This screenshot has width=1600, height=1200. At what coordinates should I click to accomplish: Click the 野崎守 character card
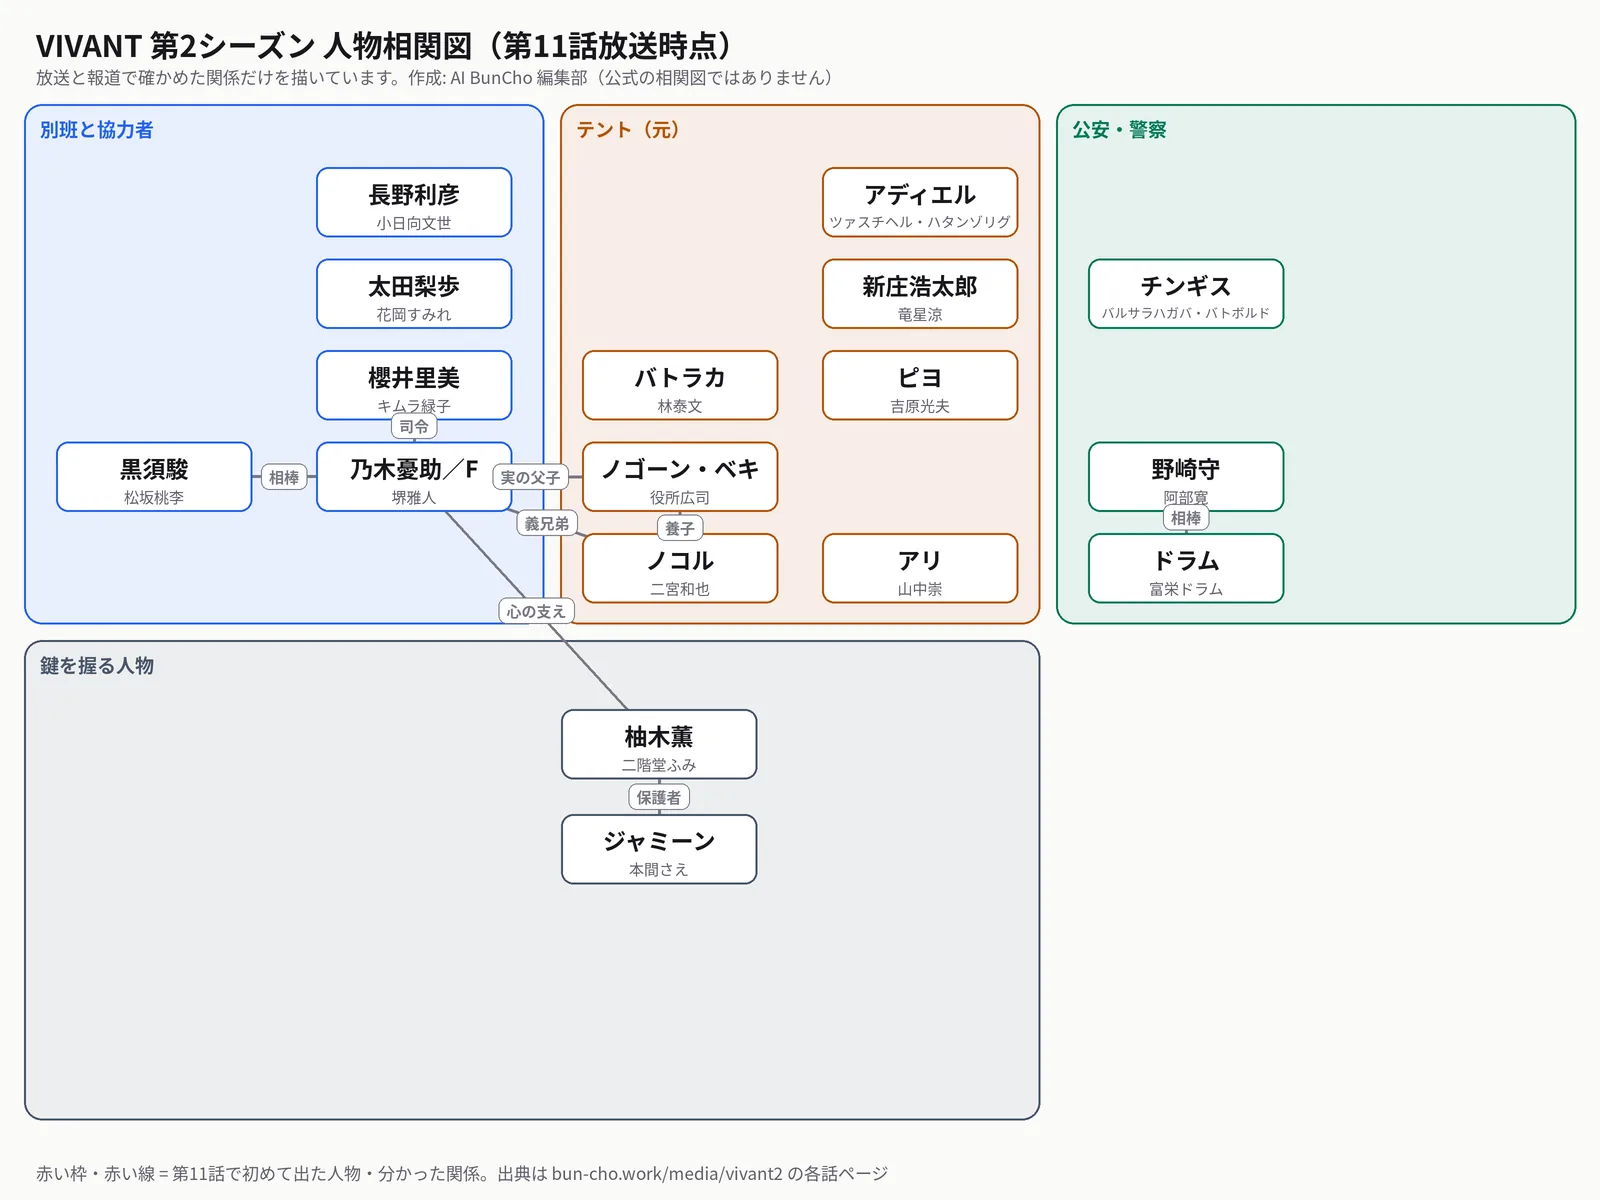(1186, 477)
